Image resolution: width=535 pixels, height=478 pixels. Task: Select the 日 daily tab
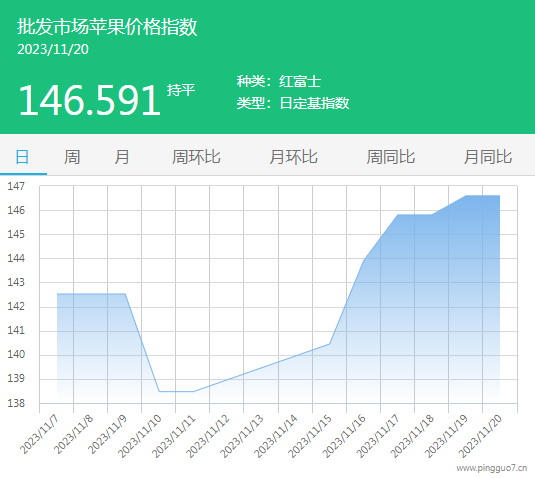(23, 157)
